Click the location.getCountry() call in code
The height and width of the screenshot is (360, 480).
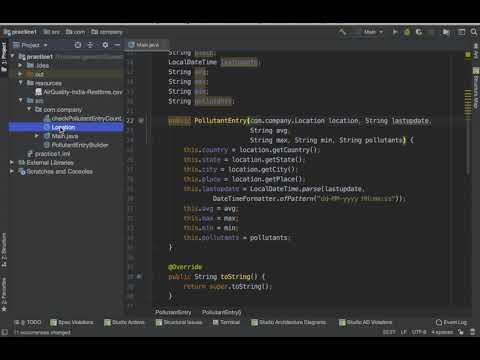[x=279, y=150]
